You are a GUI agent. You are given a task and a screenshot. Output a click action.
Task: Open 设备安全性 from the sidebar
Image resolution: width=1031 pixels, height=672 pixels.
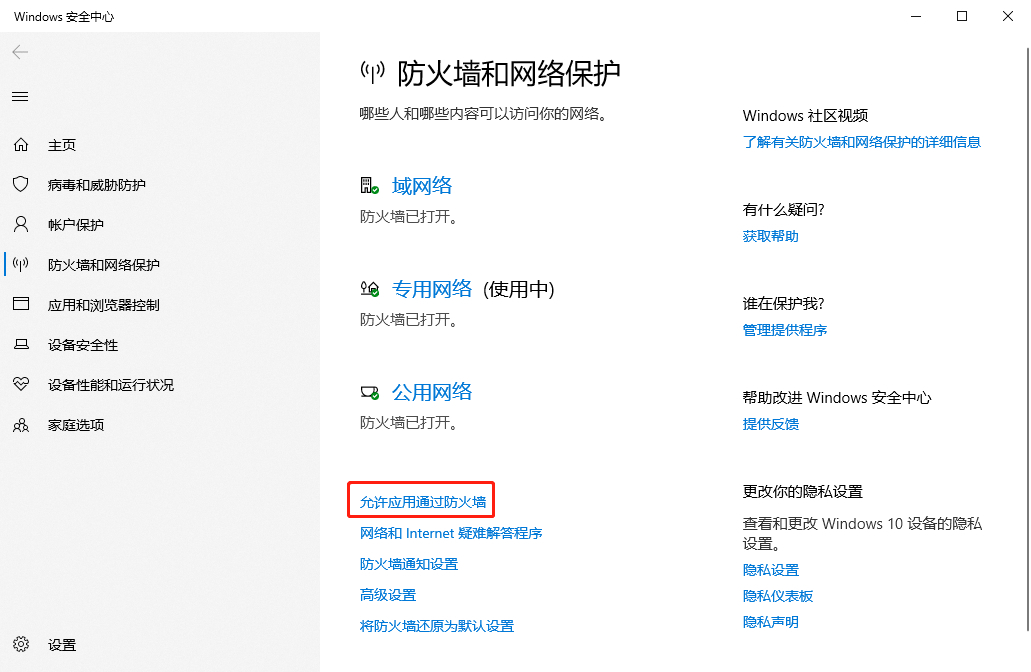(83, 345)
